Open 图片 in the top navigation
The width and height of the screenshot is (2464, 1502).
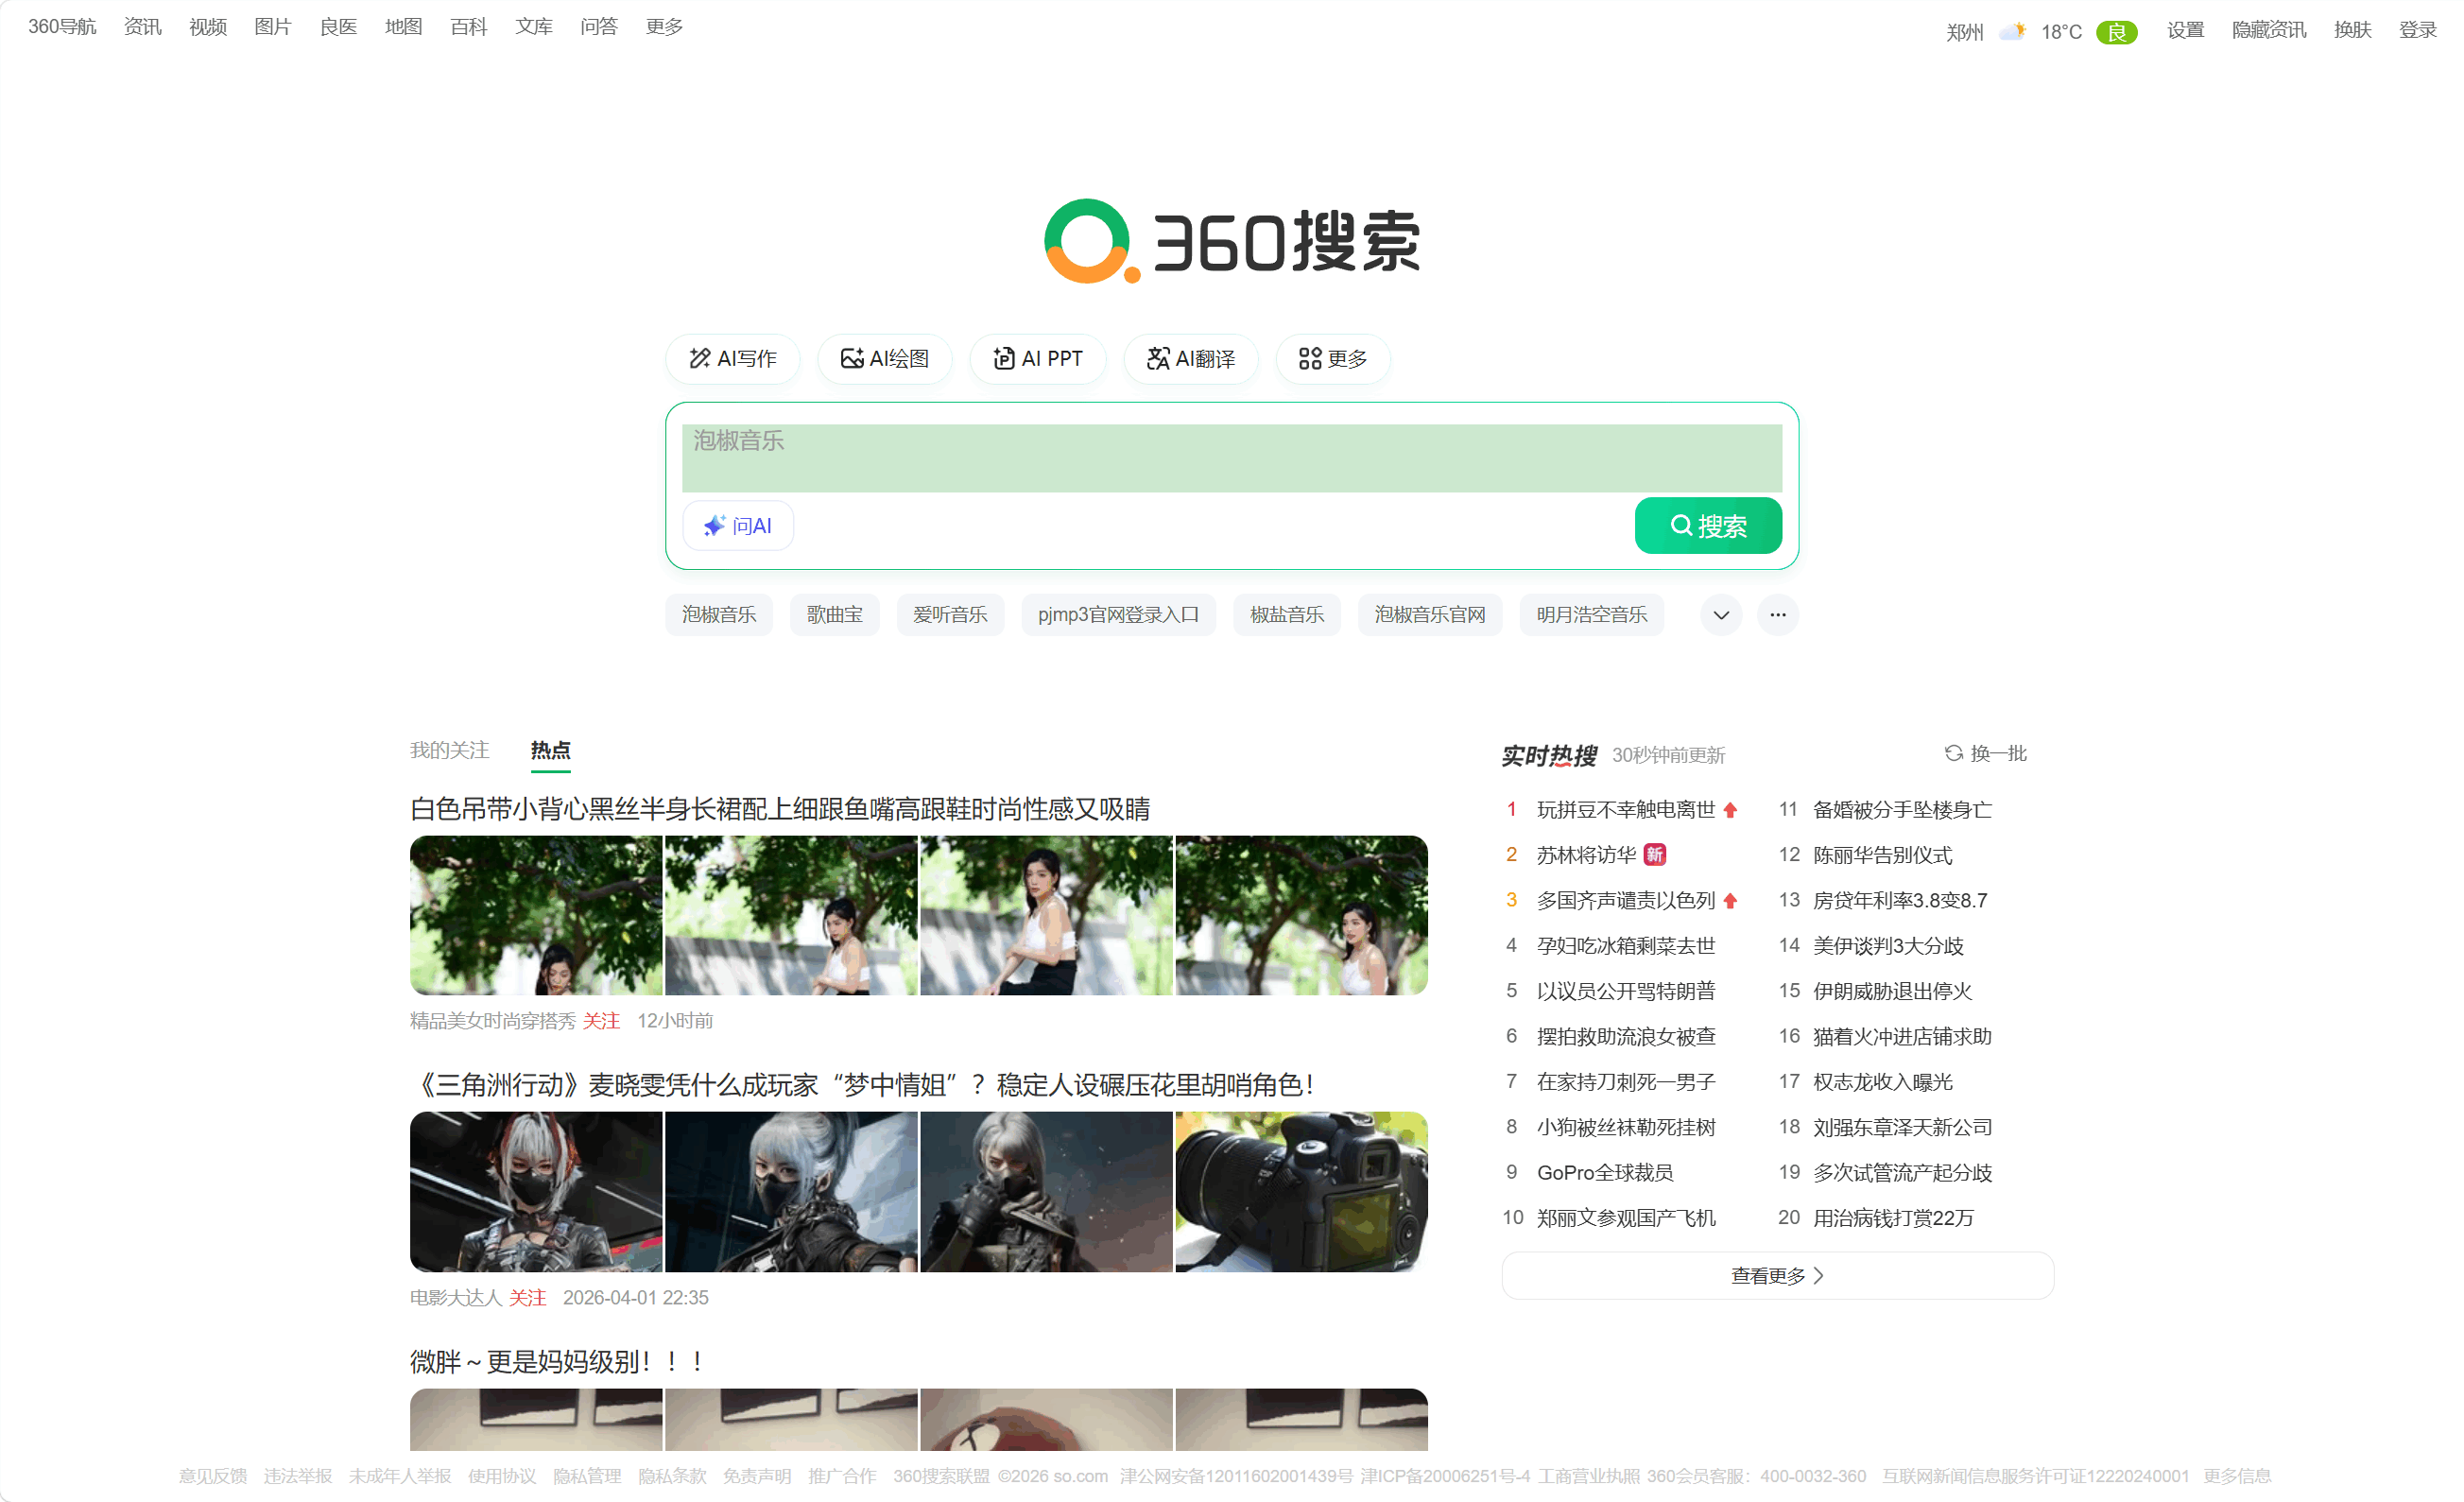point(273,26)
